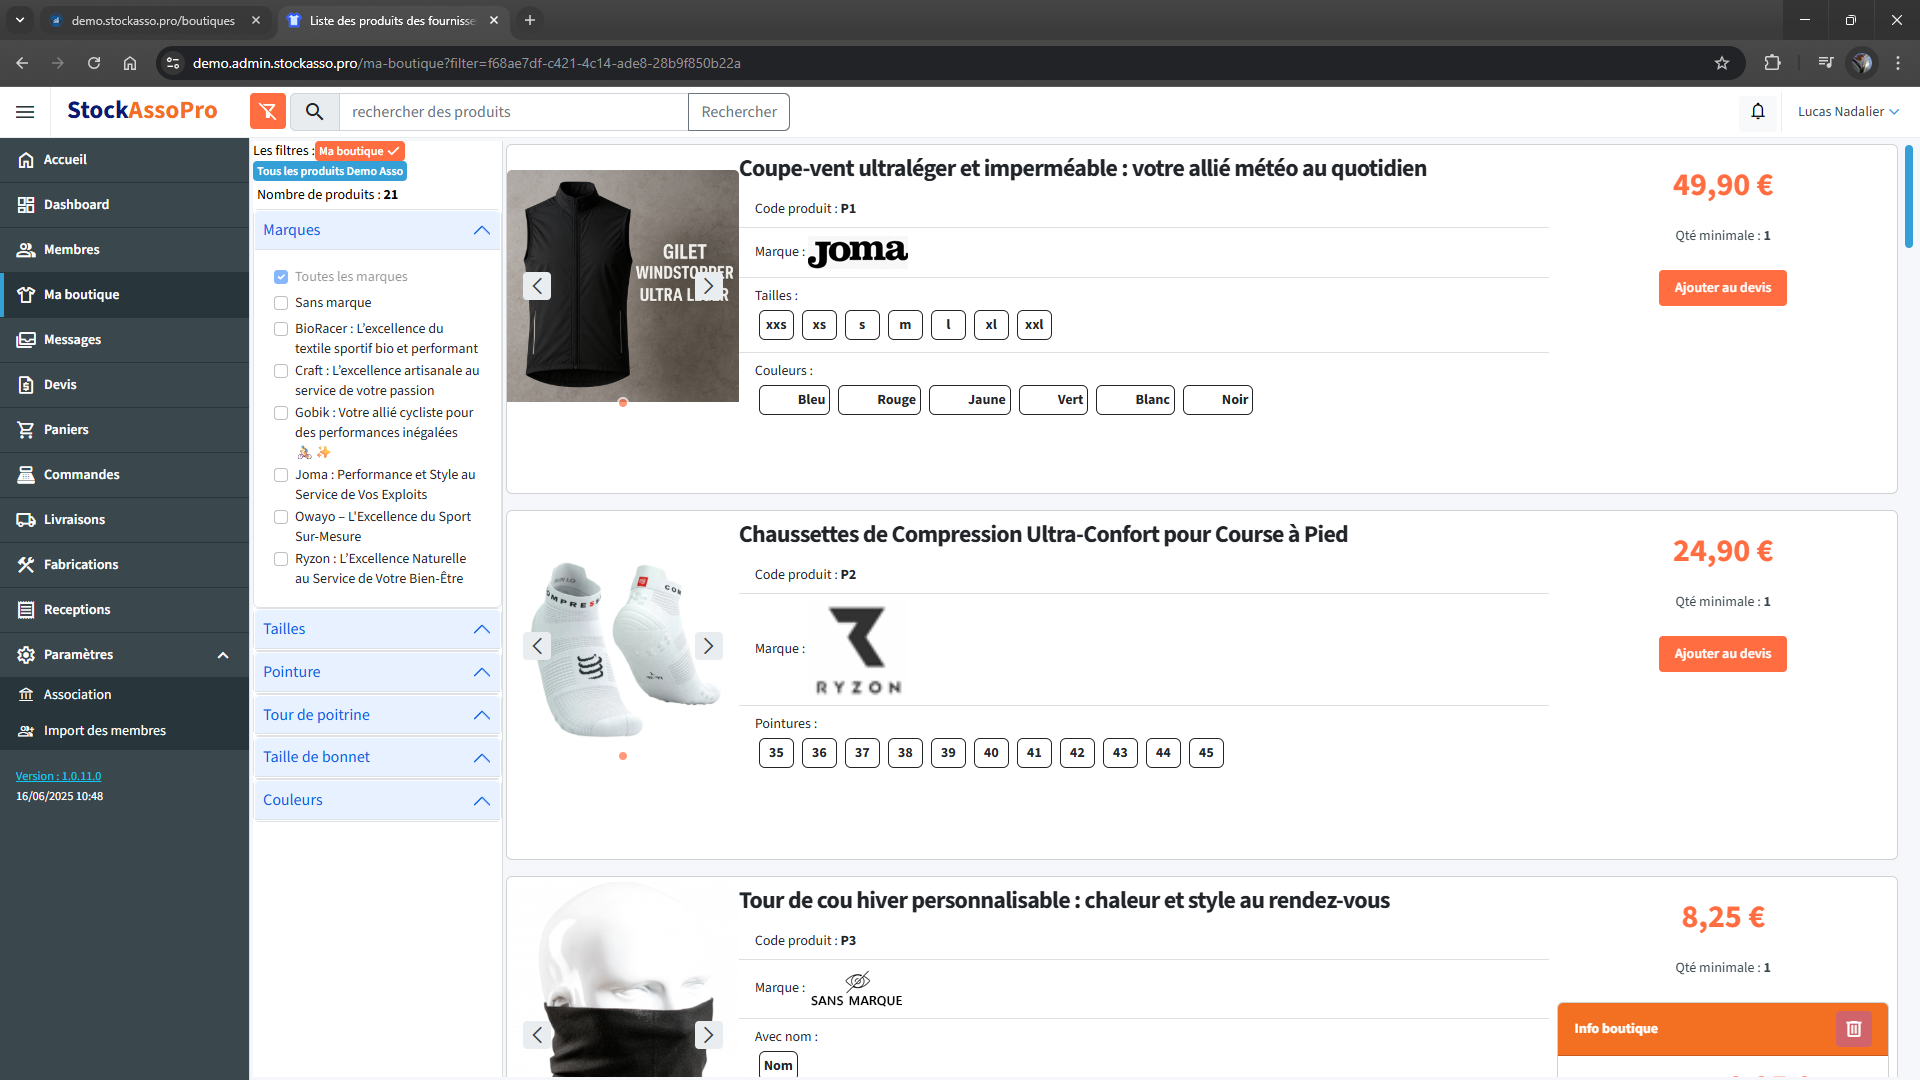Show next image of Joma gilet
Screen dimensions: 1920x1080
pos(708,286)
